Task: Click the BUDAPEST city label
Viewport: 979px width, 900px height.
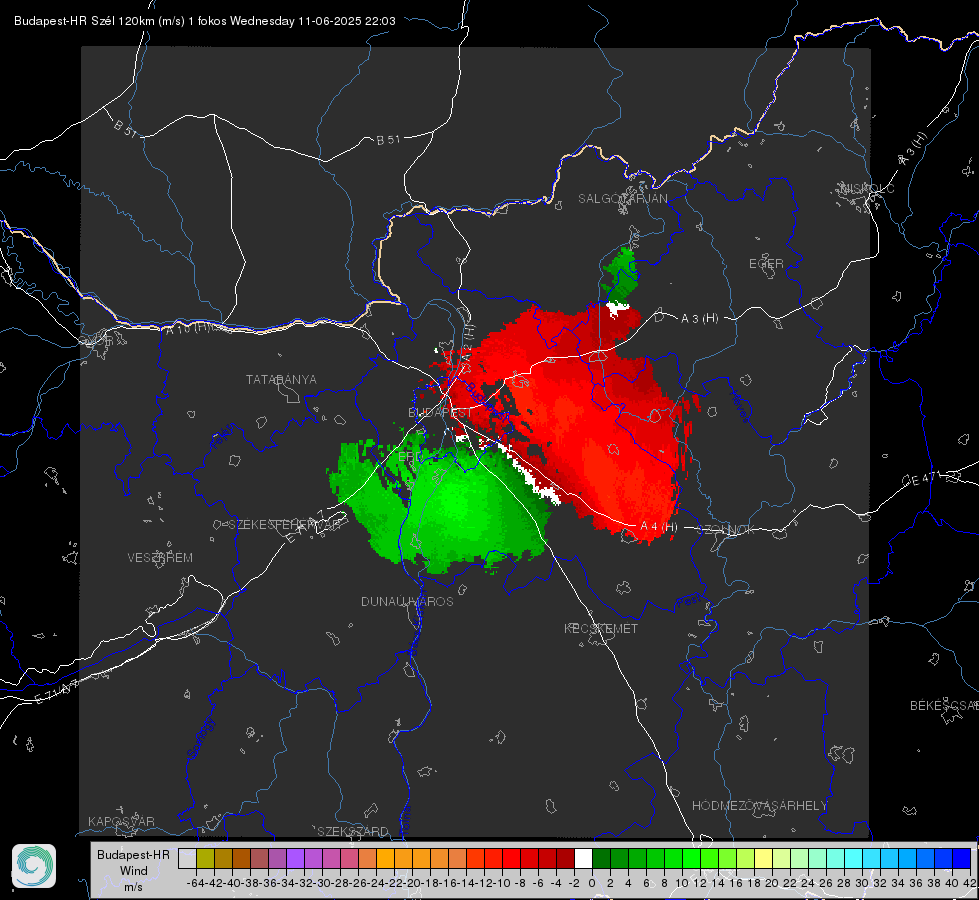Action: [441, 413]
